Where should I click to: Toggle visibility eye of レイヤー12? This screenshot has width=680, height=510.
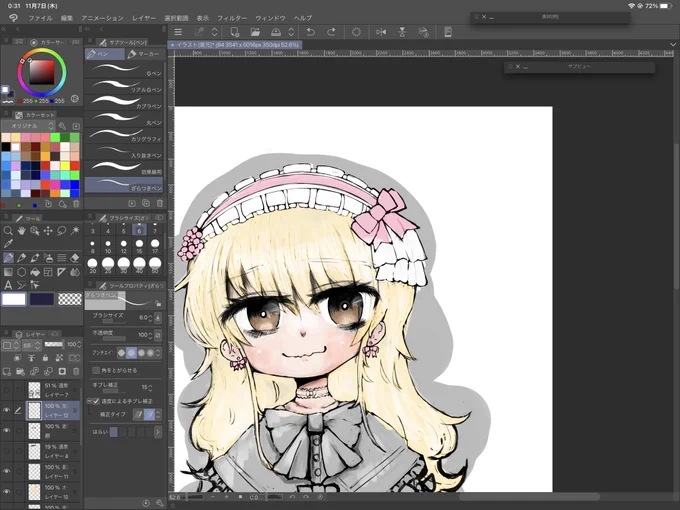[7, 410]
